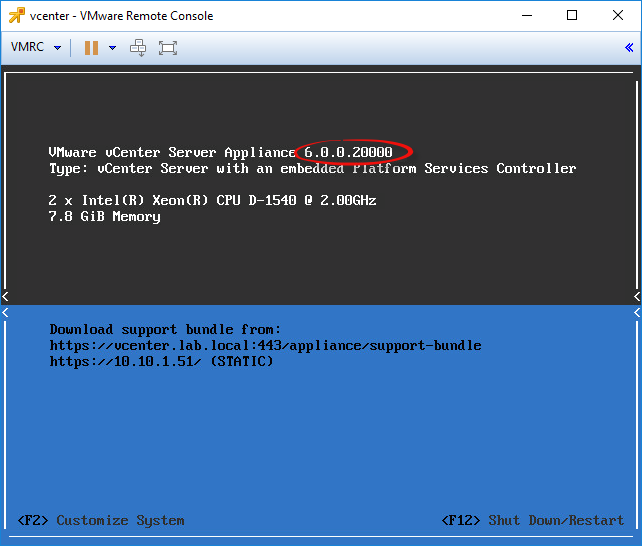Click the F12 Shut Down/Restart option
Screen dimensions: 642x546
click(533, 520)
